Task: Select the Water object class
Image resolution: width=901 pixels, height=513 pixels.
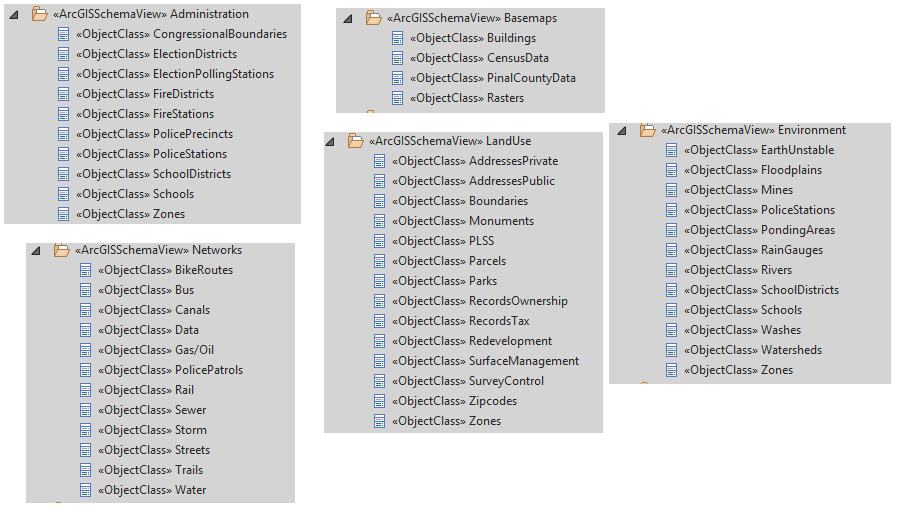Action: pyautogui.click(x=152, y=491)
